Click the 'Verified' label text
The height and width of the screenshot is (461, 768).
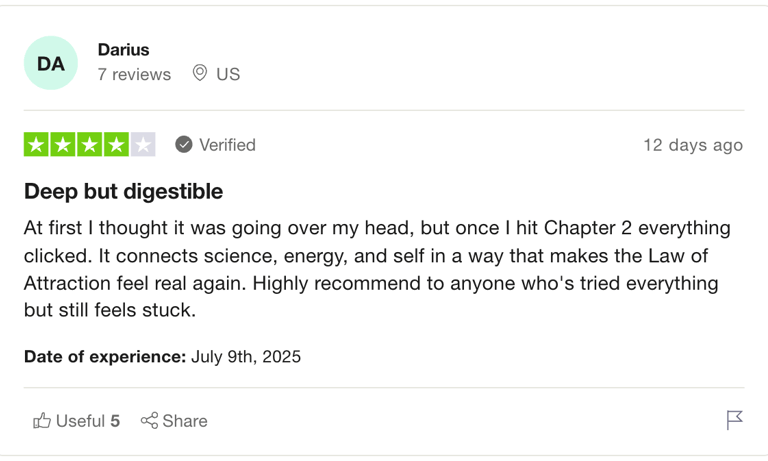coord(227,145)
